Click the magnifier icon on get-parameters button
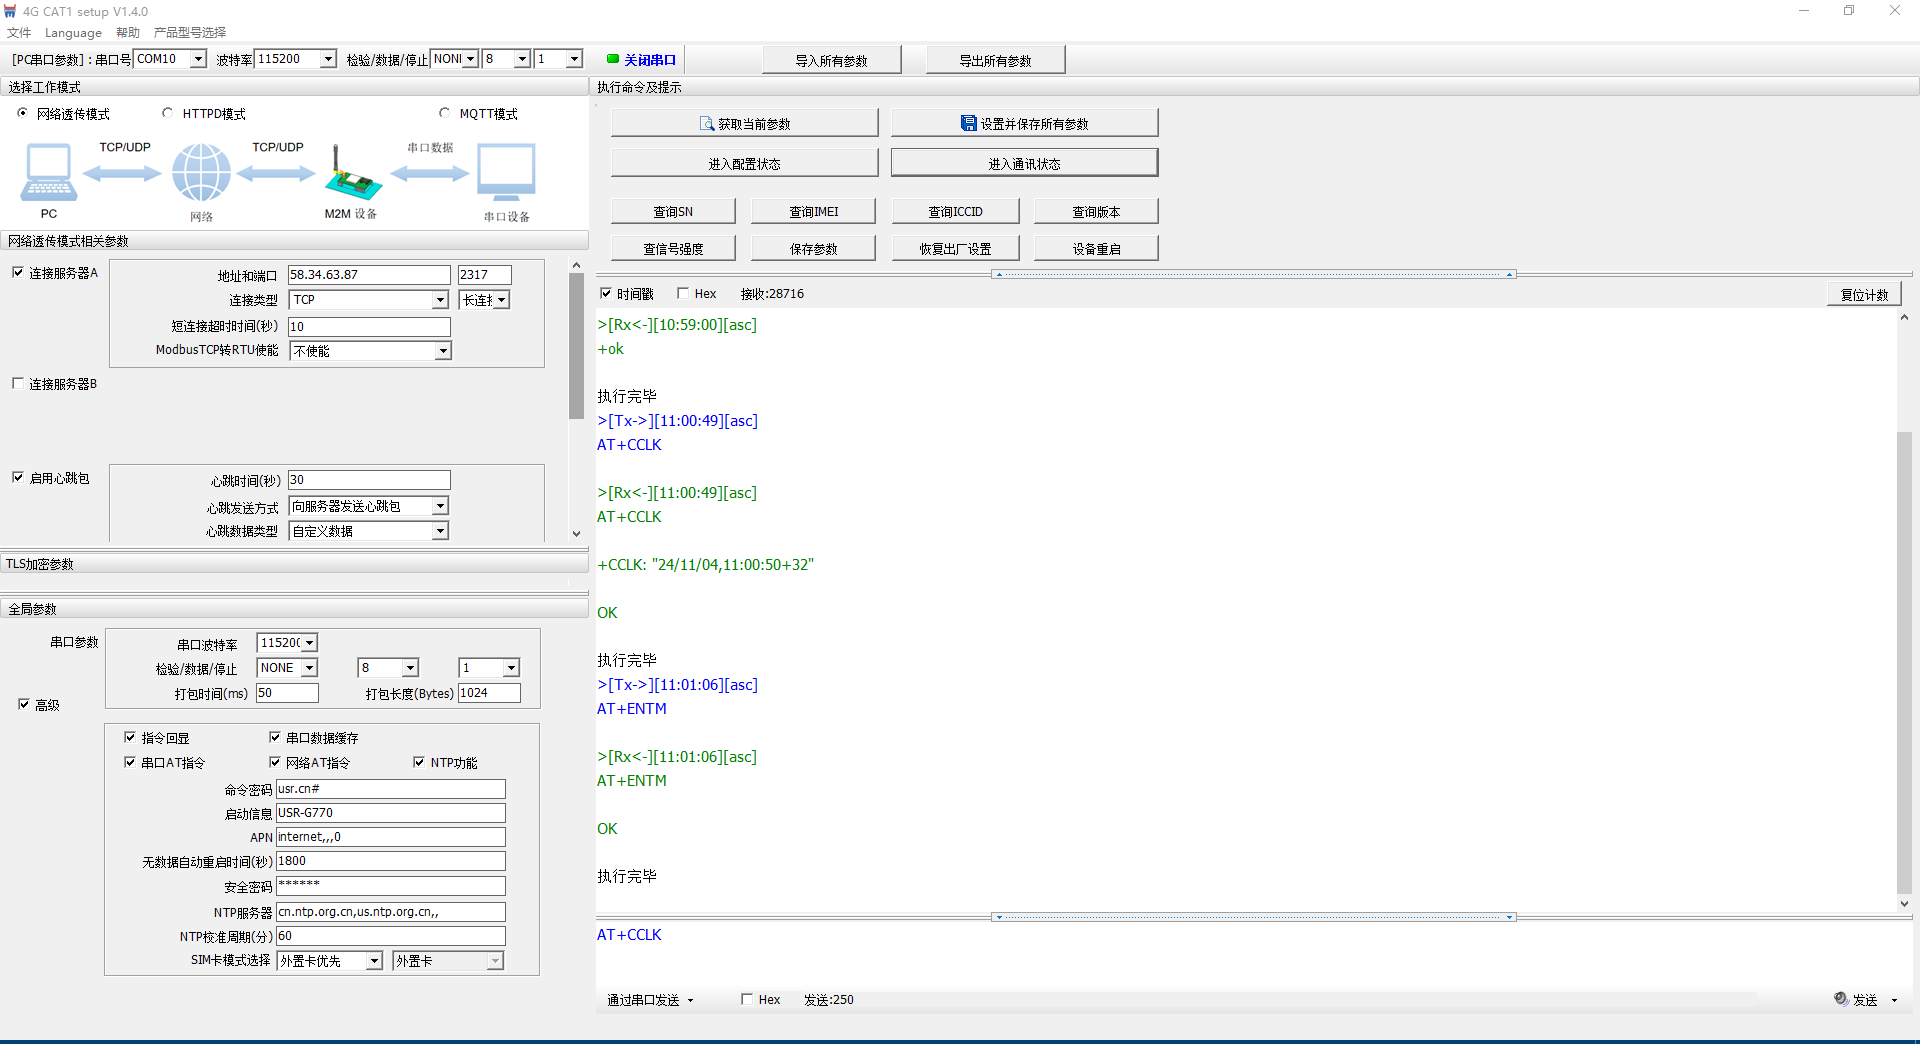The image size is (1920, 1044). (707, 124)
